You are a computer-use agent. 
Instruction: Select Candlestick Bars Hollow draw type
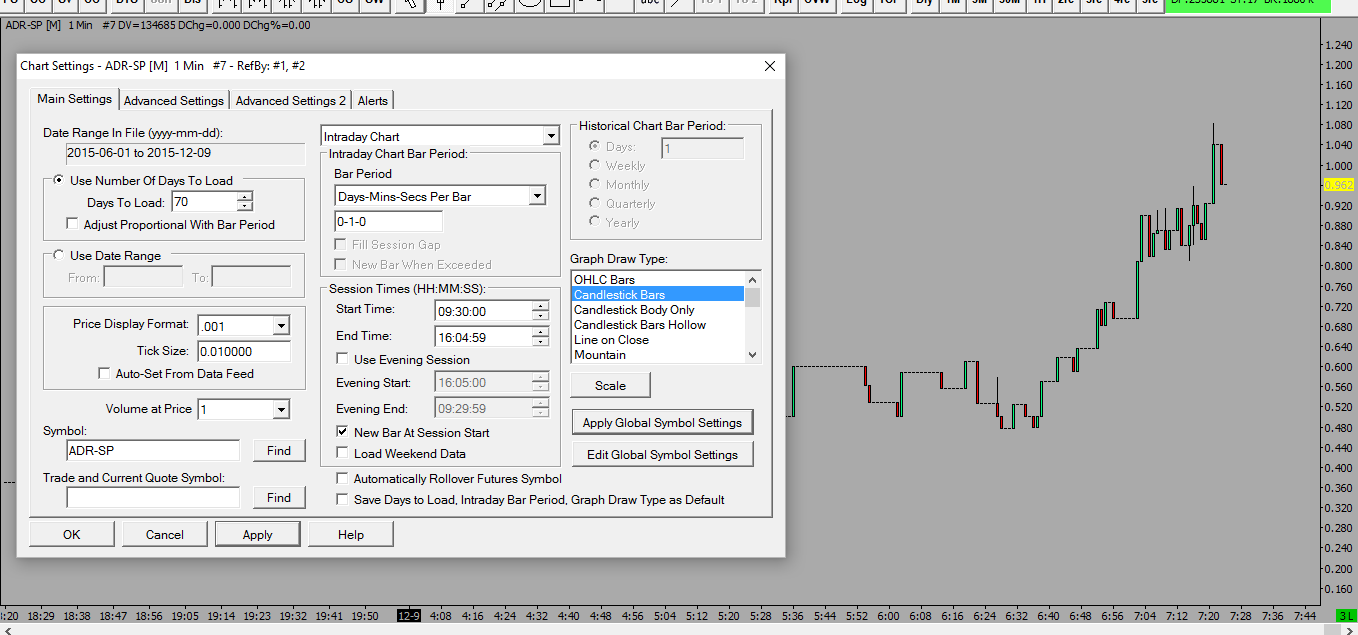[x=658, y=325]
